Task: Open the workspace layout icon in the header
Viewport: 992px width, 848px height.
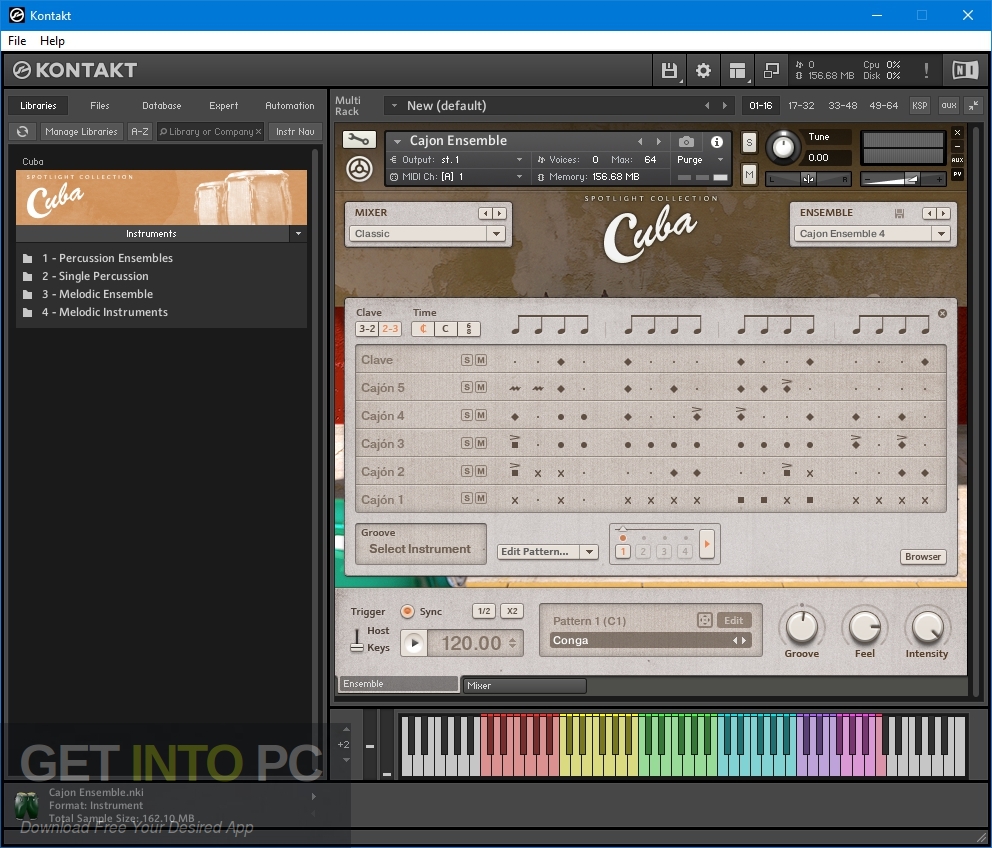Action: pos(737,70)
